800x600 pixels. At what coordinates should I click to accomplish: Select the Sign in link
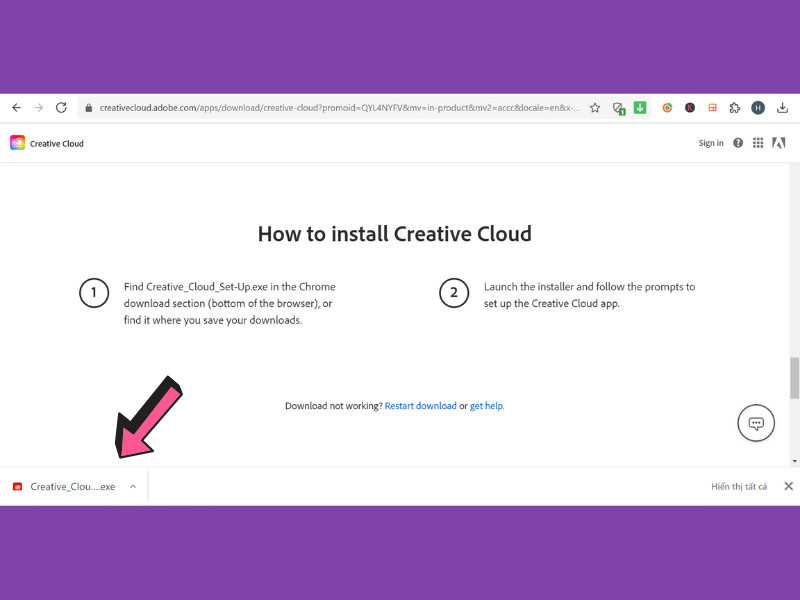(x=710, y=143)
